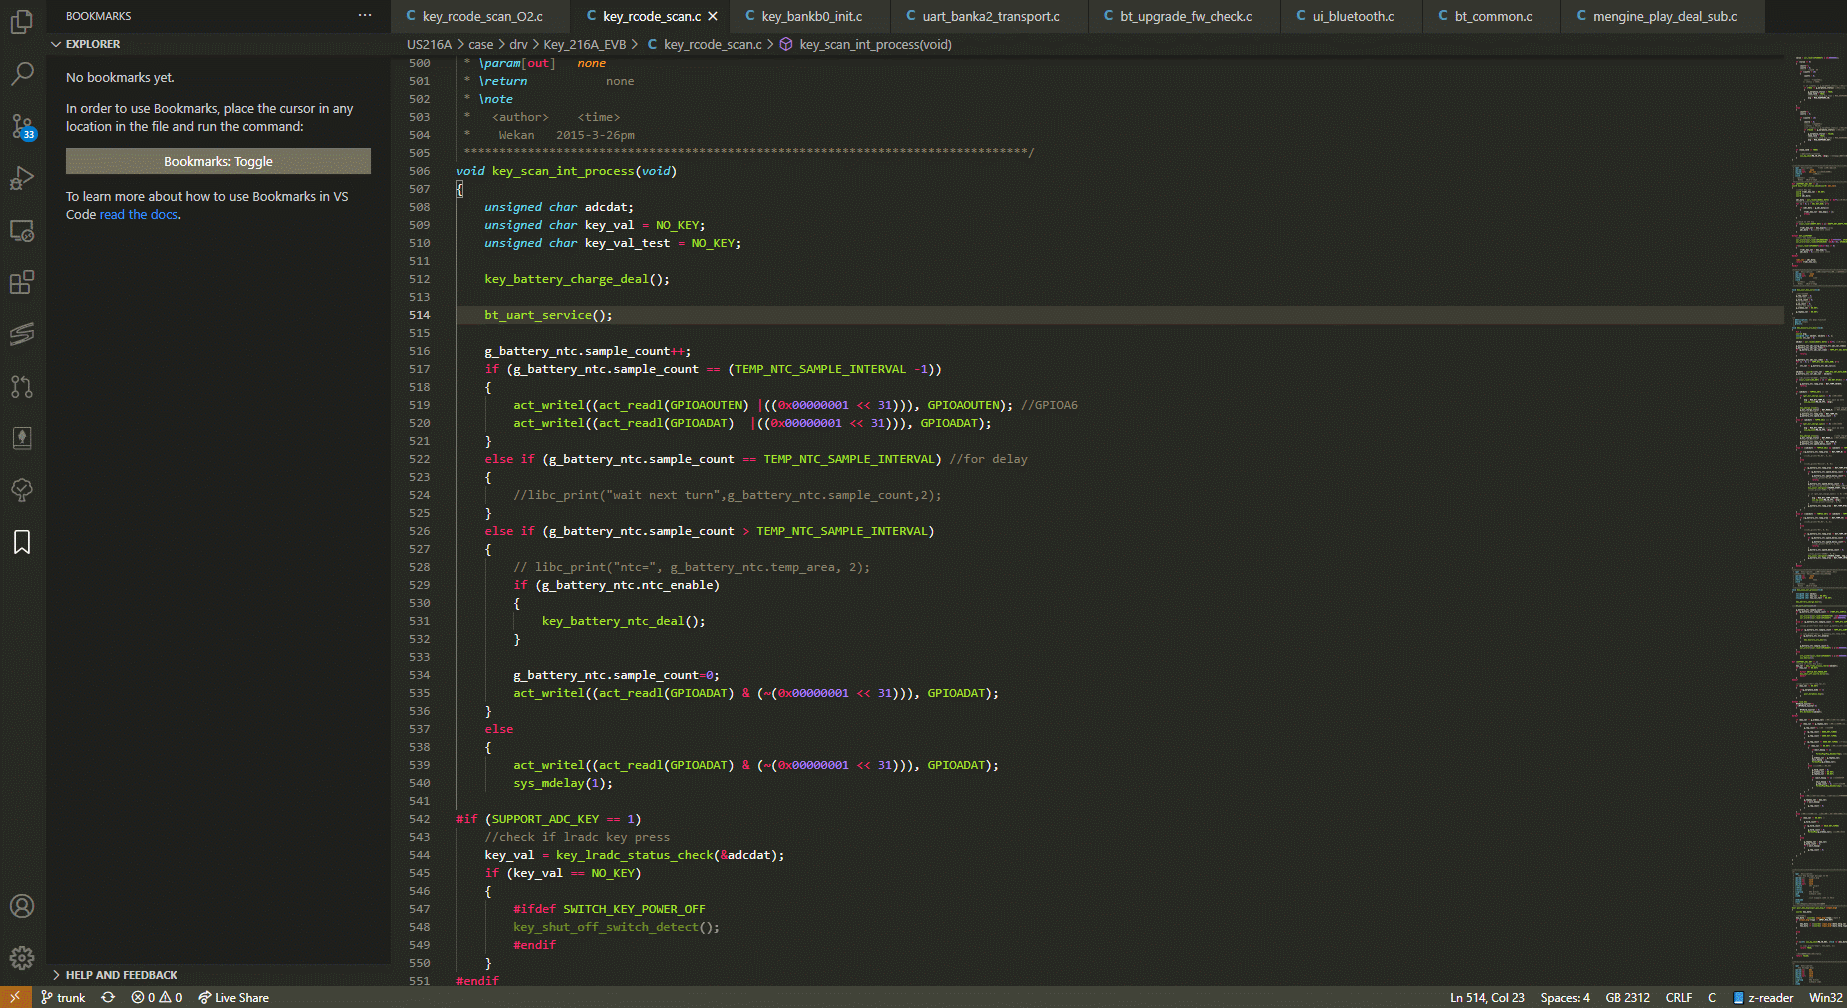Open the pull requests activity bar icon
The width and height of the screenshot is (1847, 1008).
22,386
